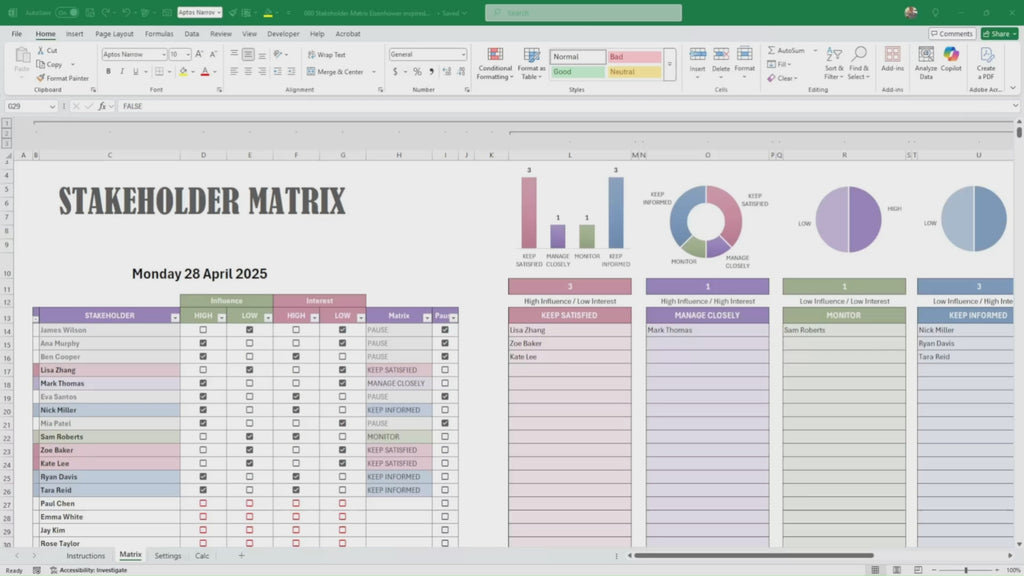Check High Influence box for James Wilson

click(x=203, y=330)
